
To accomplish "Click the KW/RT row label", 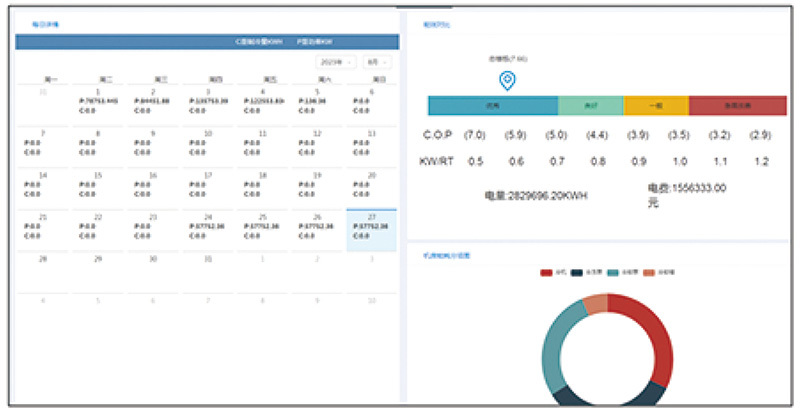I will tap(436, 161).
